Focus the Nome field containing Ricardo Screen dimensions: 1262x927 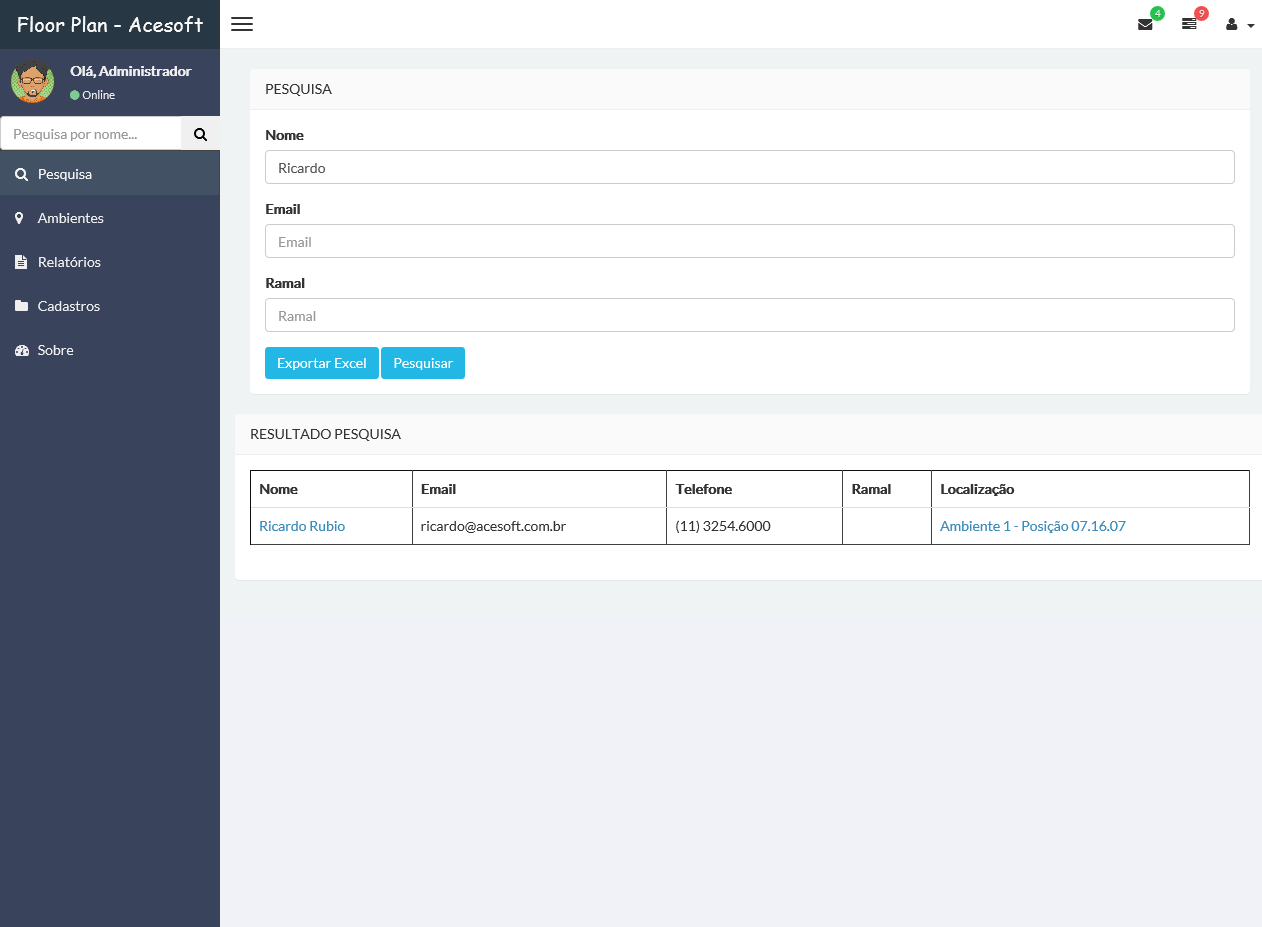(750, 168)
